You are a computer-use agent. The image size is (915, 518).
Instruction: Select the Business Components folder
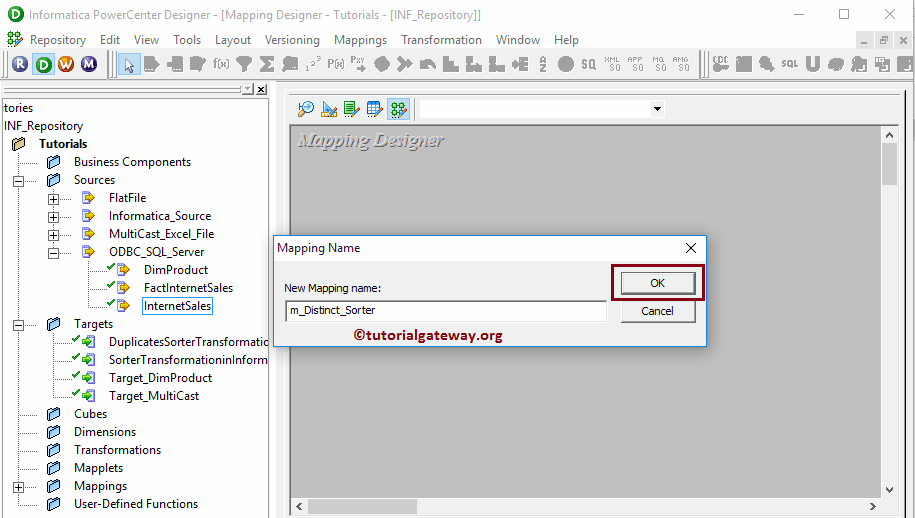132,162
